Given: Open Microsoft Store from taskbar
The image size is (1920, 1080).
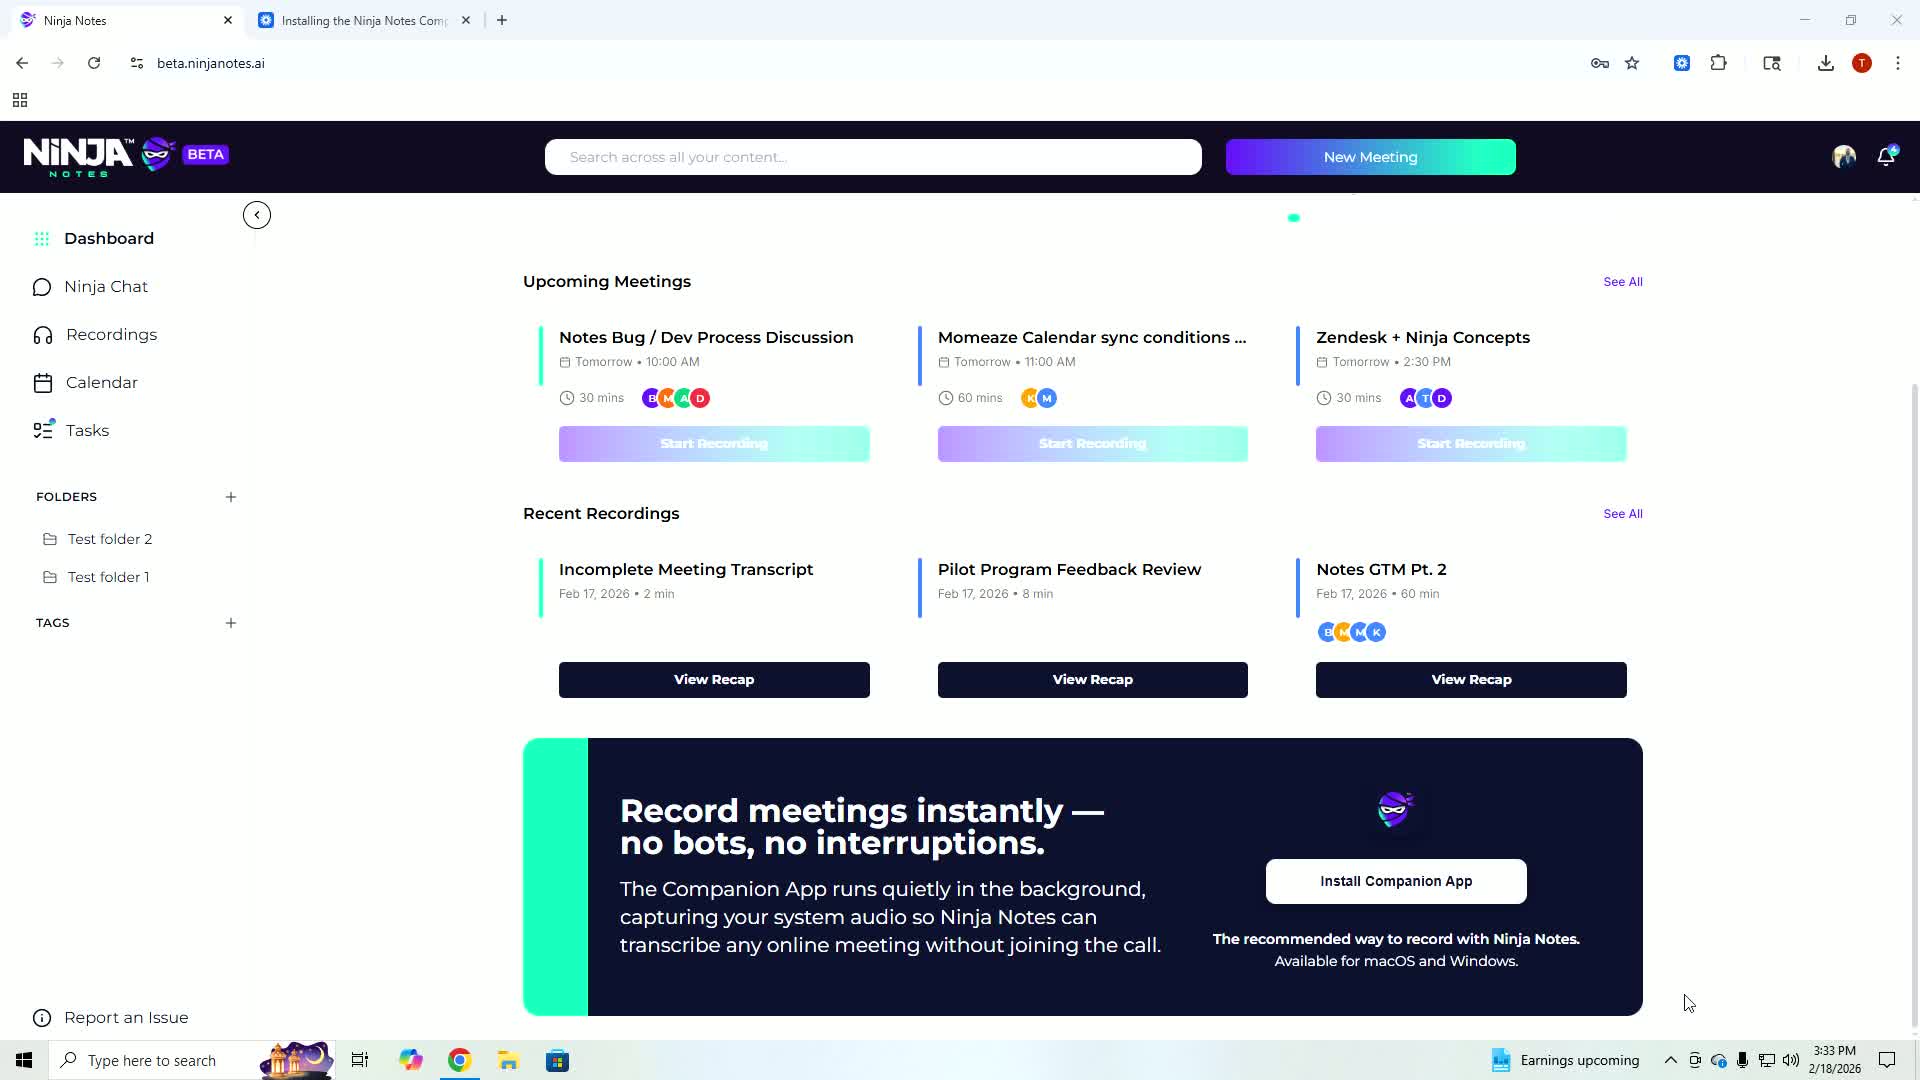Looking at the screenshot, I should 557,1060.
